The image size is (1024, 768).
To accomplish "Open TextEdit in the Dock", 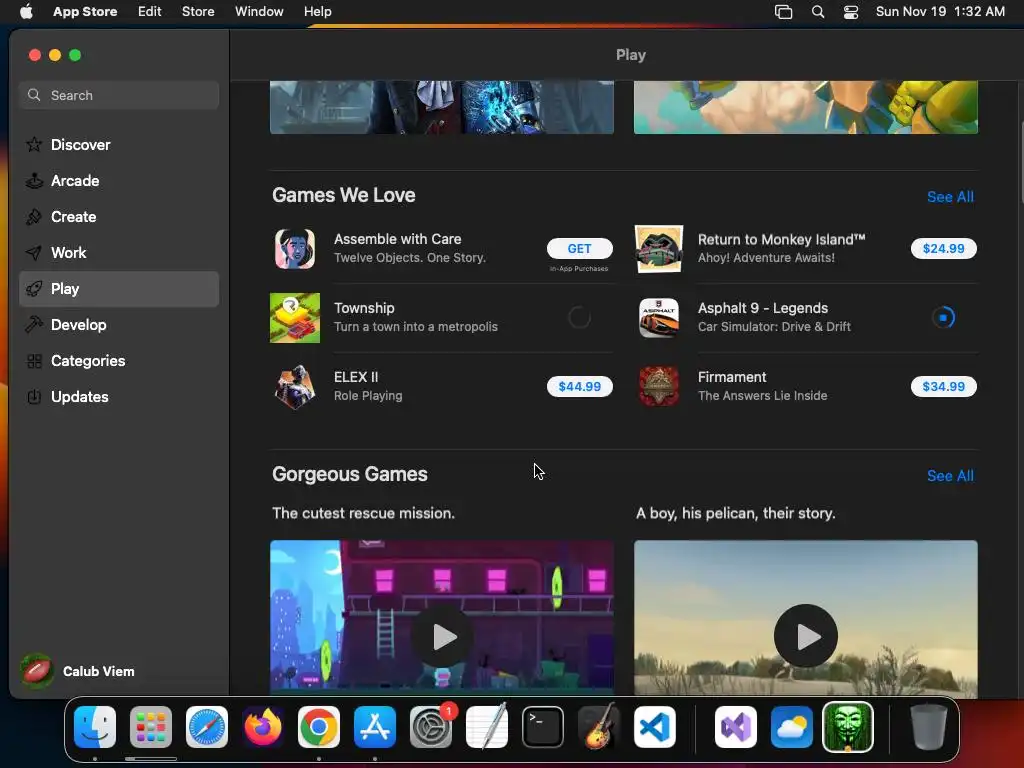I will point(487,727).
